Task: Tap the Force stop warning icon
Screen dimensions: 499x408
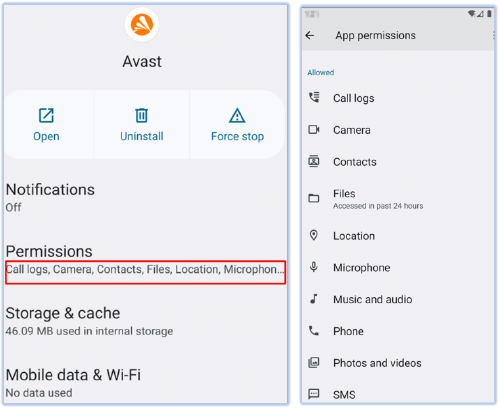Action: [x=237, y=116]
